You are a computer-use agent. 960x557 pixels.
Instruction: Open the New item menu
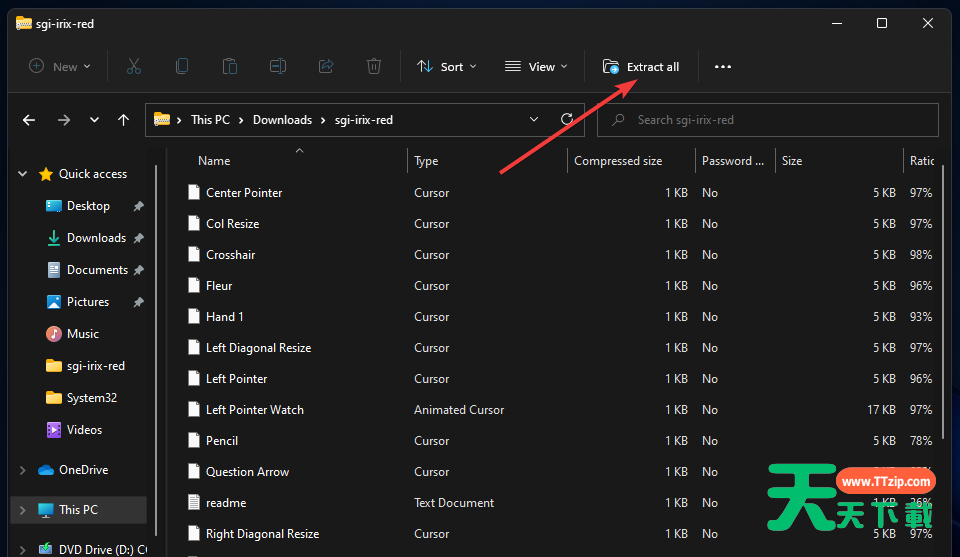click(x=60, y=67)
